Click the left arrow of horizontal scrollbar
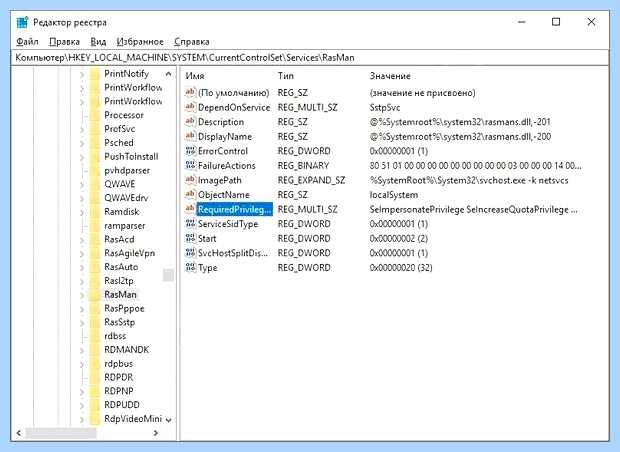This screenshot has width=620, height=452. pyautogui.click(x=19, y=433)
